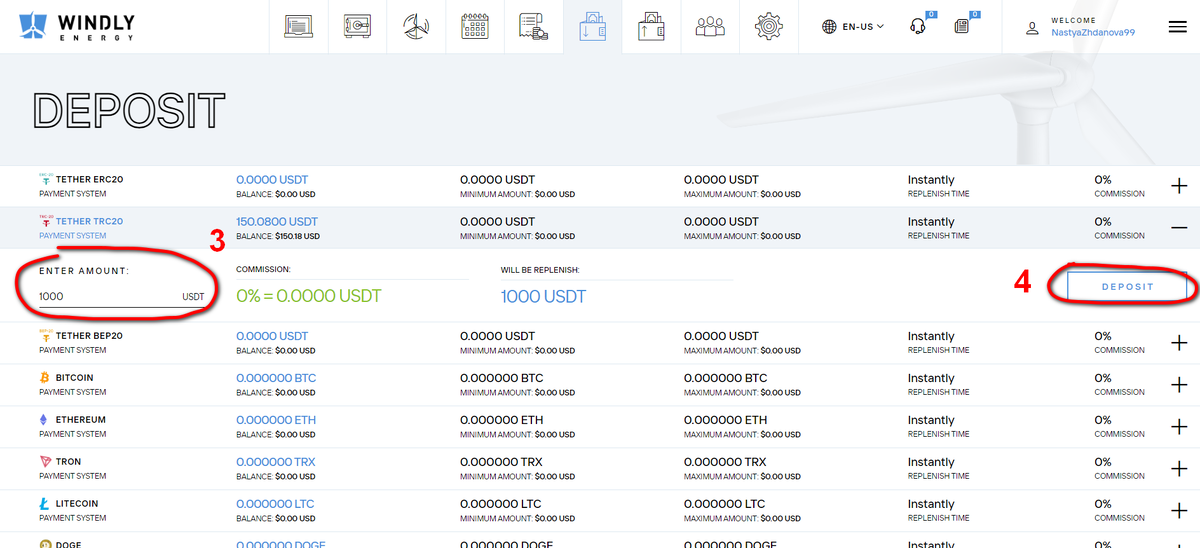Click the 0.000000 TRX blue balance

(275, 463)
